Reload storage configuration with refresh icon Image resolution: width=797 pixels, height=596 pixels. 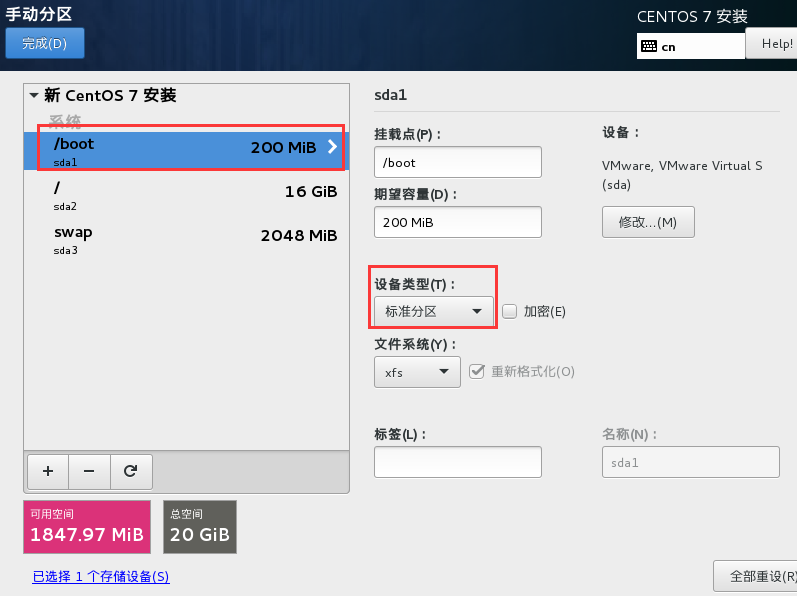[131, 472]
